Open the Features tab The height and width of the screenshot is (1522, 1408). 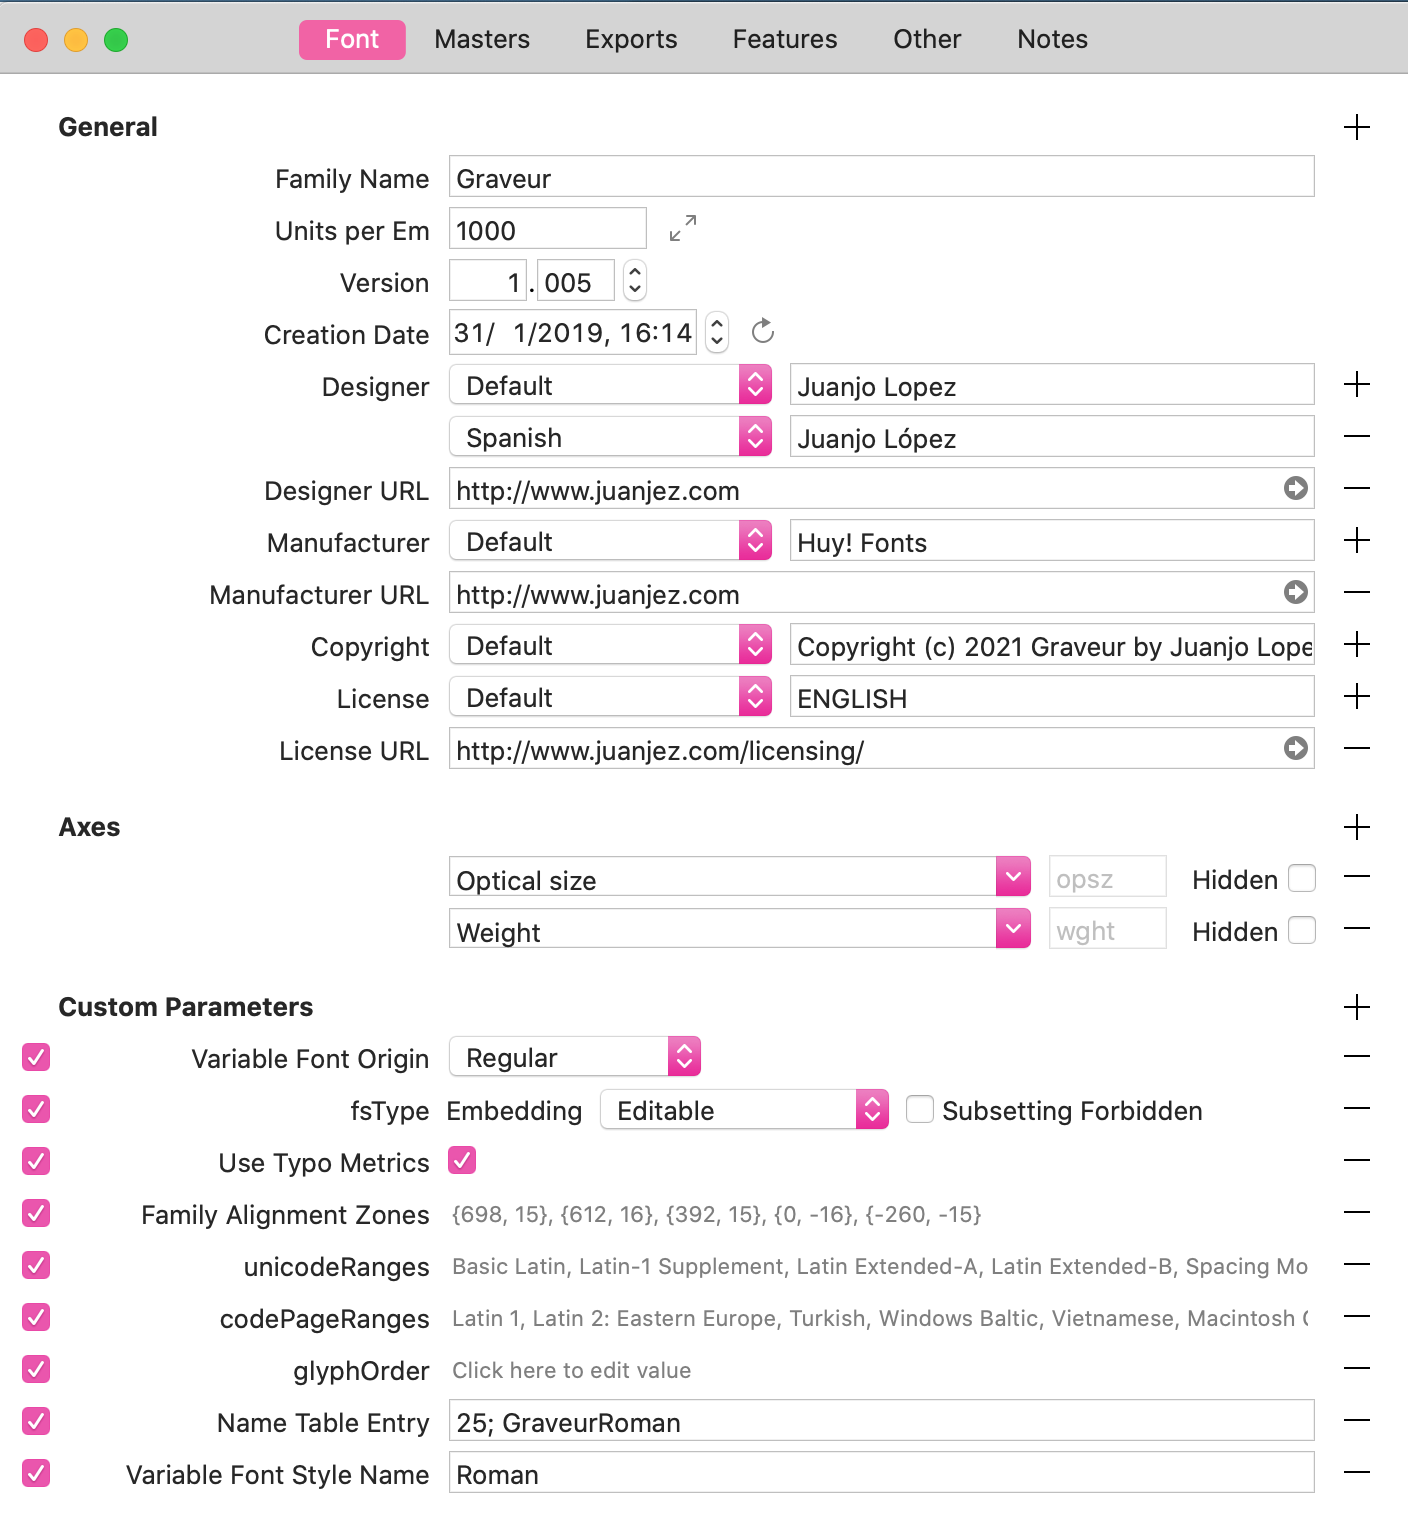pos(785,39)
